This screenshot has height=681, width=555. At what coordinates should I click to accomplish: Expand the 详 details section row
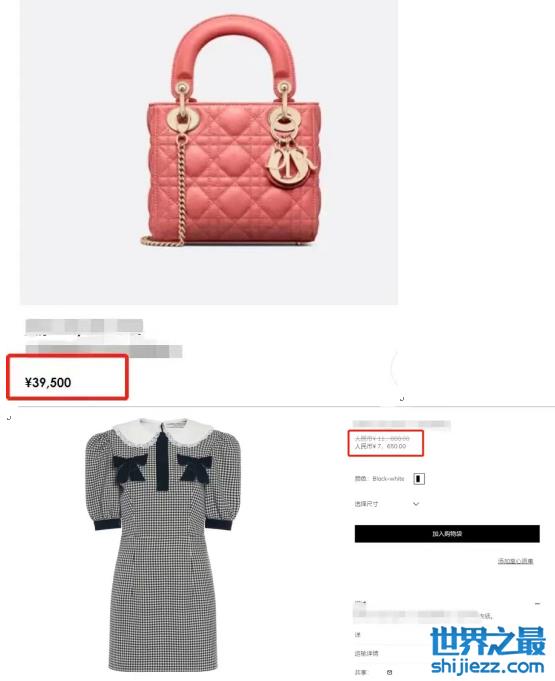358,635
